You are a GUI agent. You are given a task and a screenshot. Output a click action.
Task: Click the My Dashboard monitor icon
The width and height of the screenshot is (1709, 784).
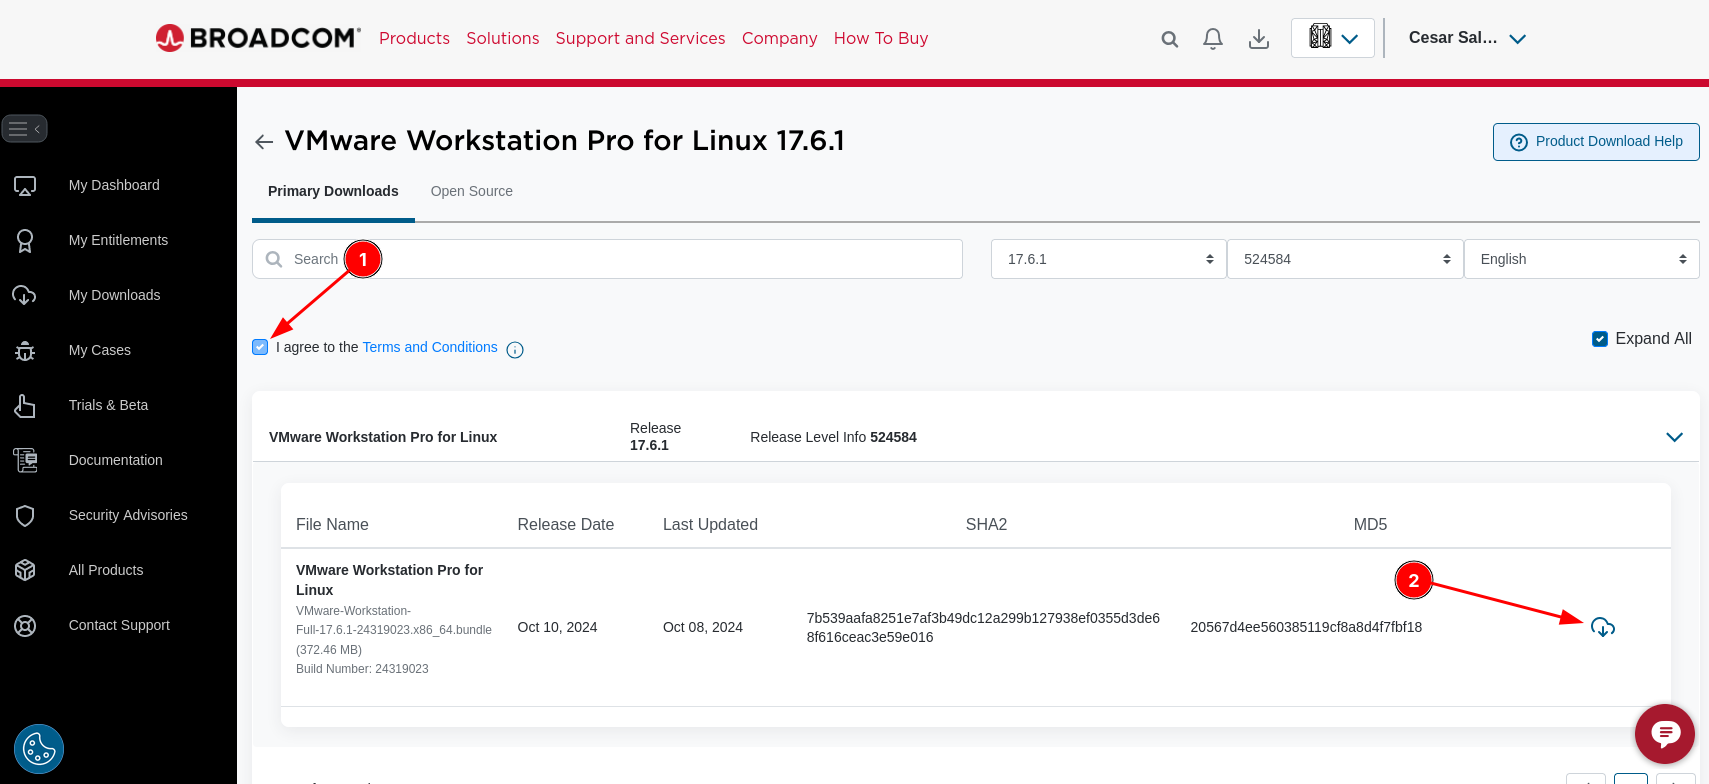(x=25, y=185)
